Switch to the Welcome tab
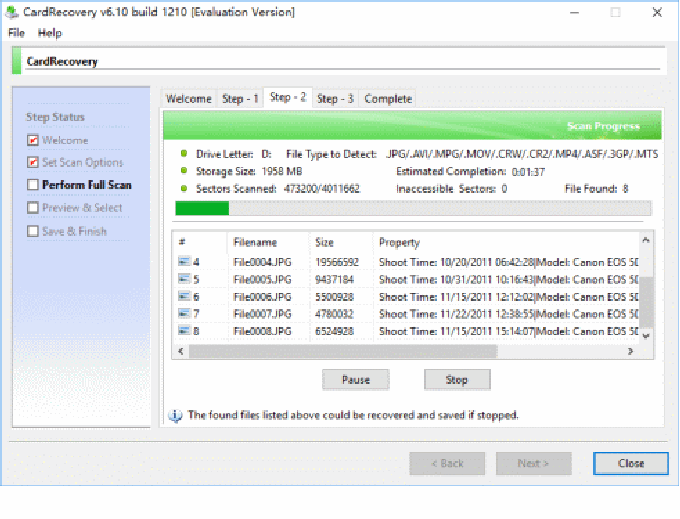Image resolution: width=680 pixels, height=519 pixels. (x=189, y=99)
